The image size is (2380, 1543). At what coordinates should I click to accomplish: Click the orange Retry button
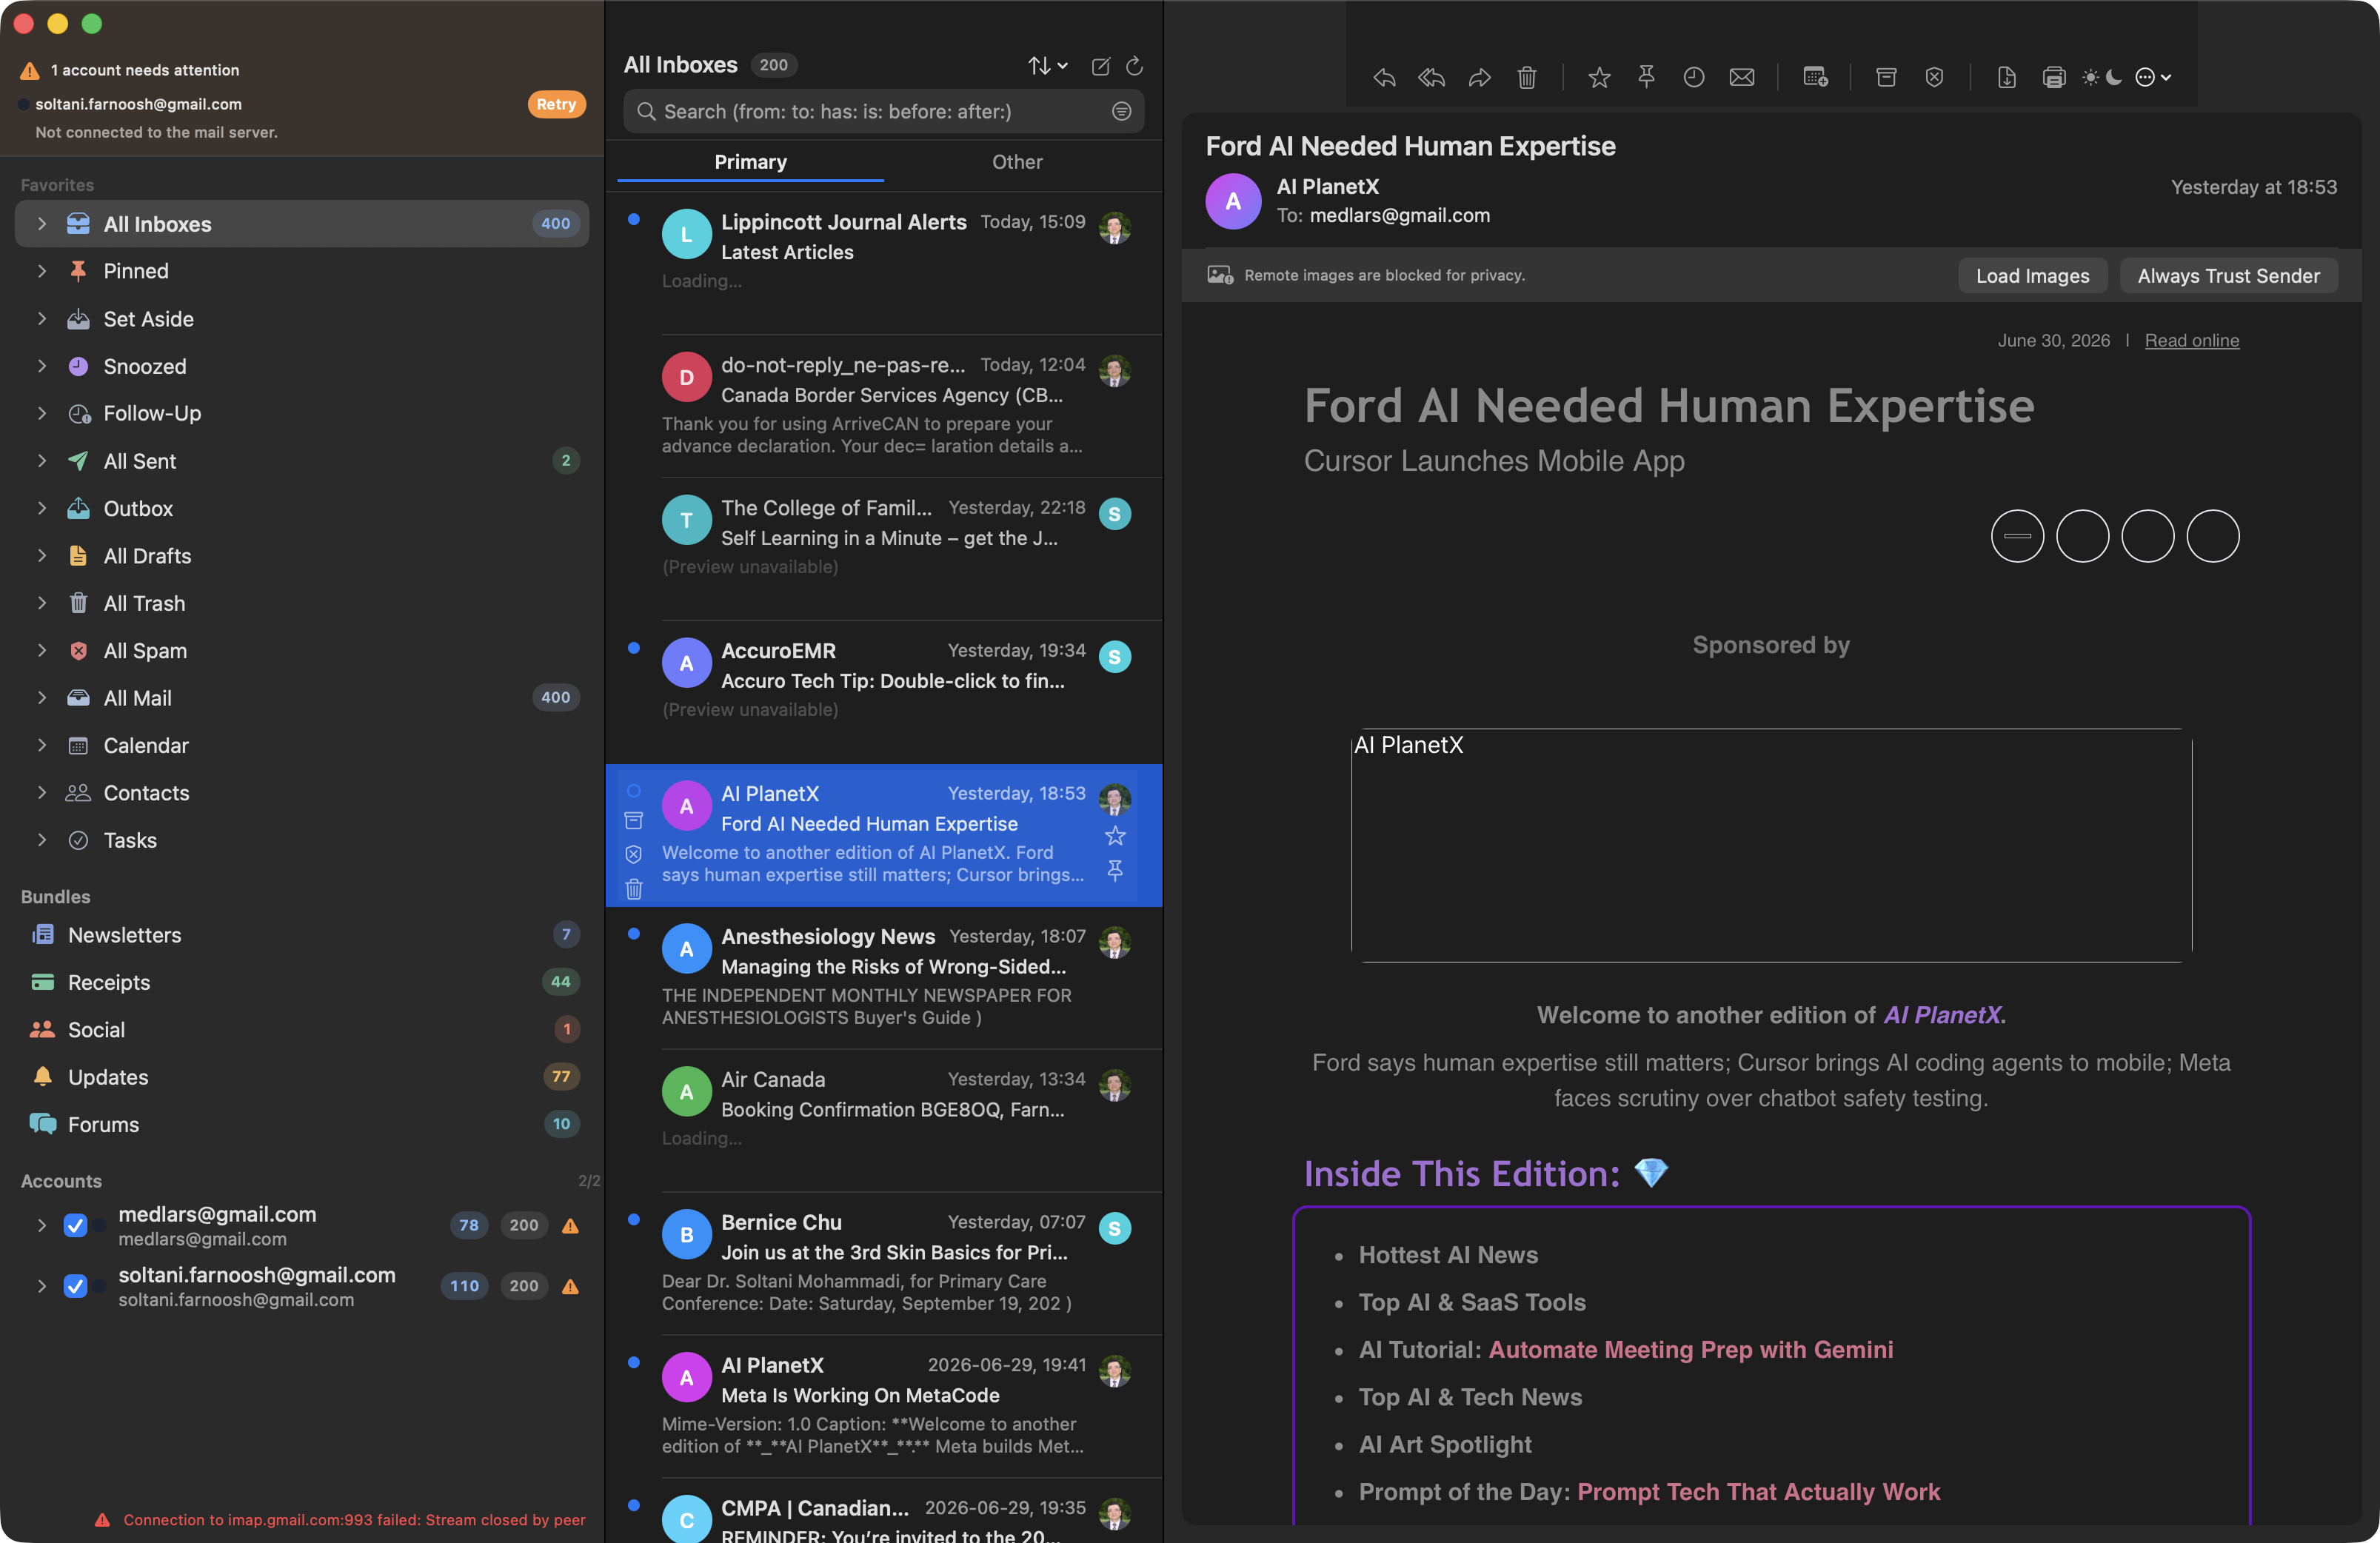tap(556, 104)
